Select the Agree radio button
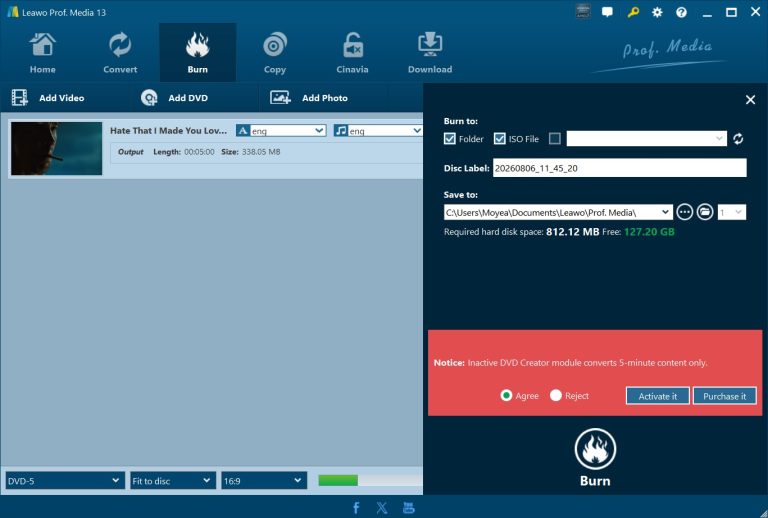 506,395
